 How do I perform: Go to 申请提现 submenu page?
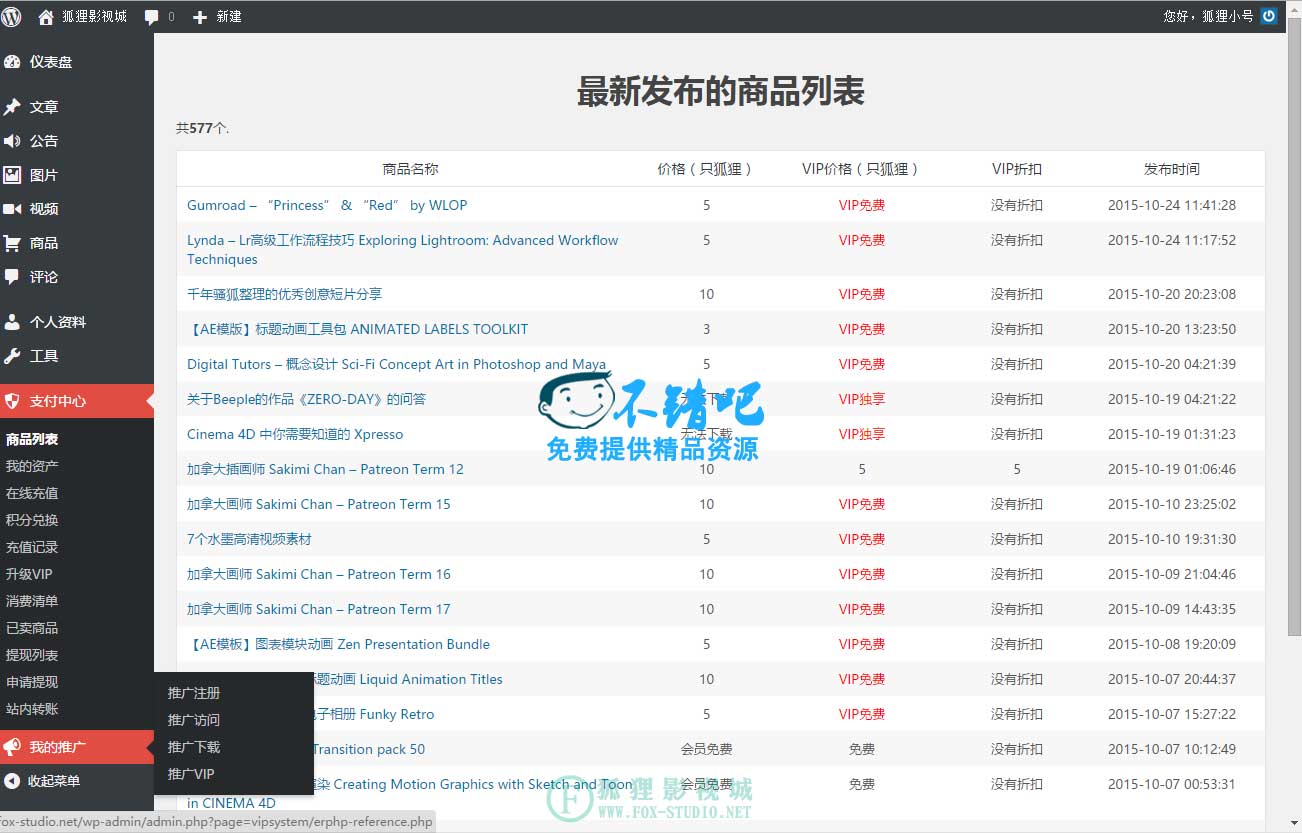coord(32,682)
